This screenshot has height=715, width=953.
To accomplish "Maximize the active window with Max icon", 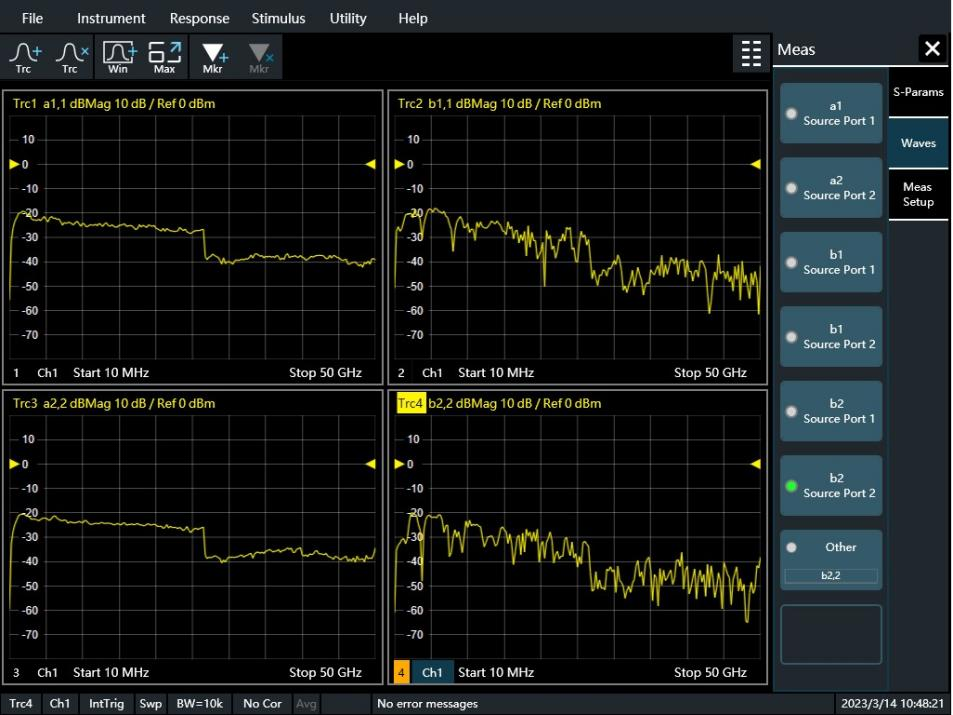I will pos(165,57).
